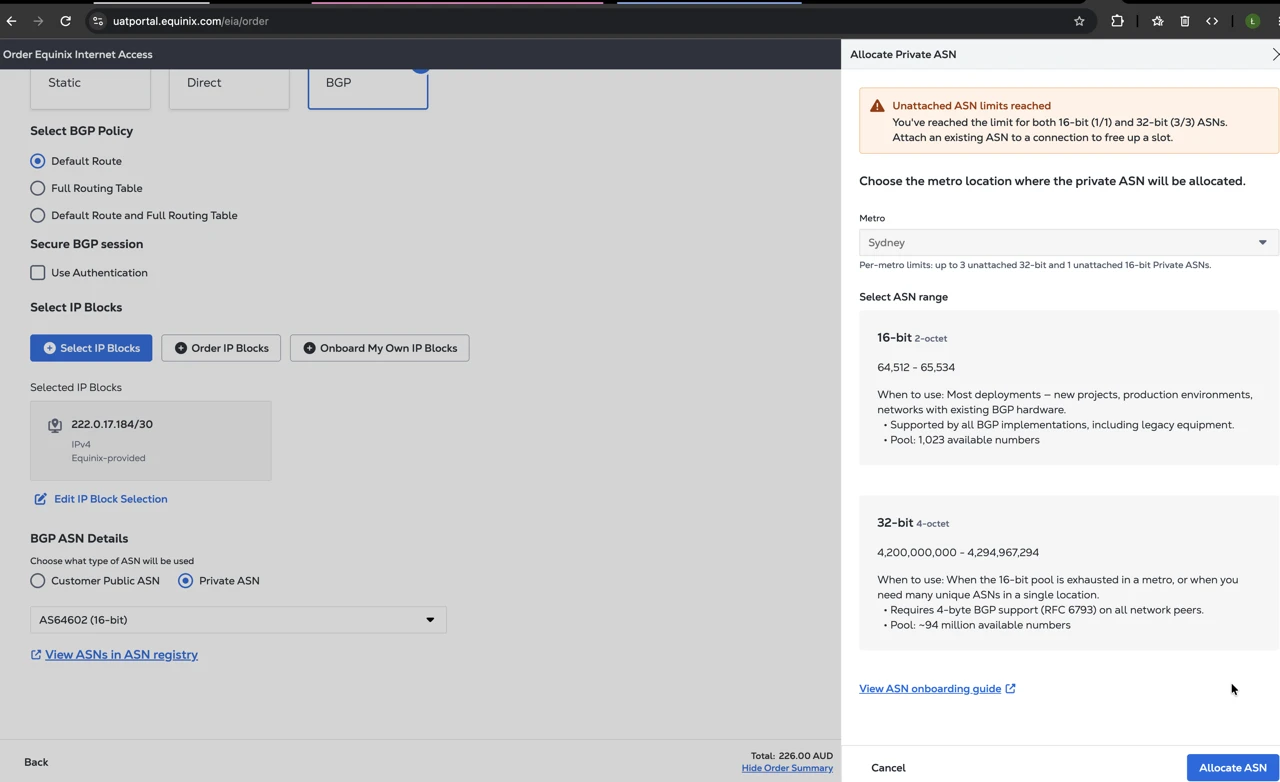
Task: Click the trash can extension icon
Action: [x=1185, y=21]
